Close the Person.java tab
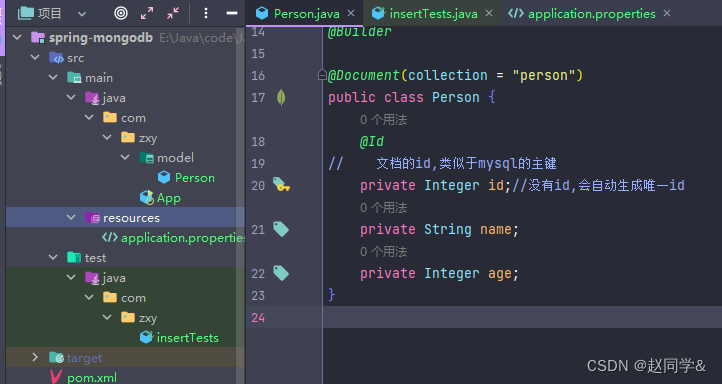The image size is (722, 384). tap(351, 13)
